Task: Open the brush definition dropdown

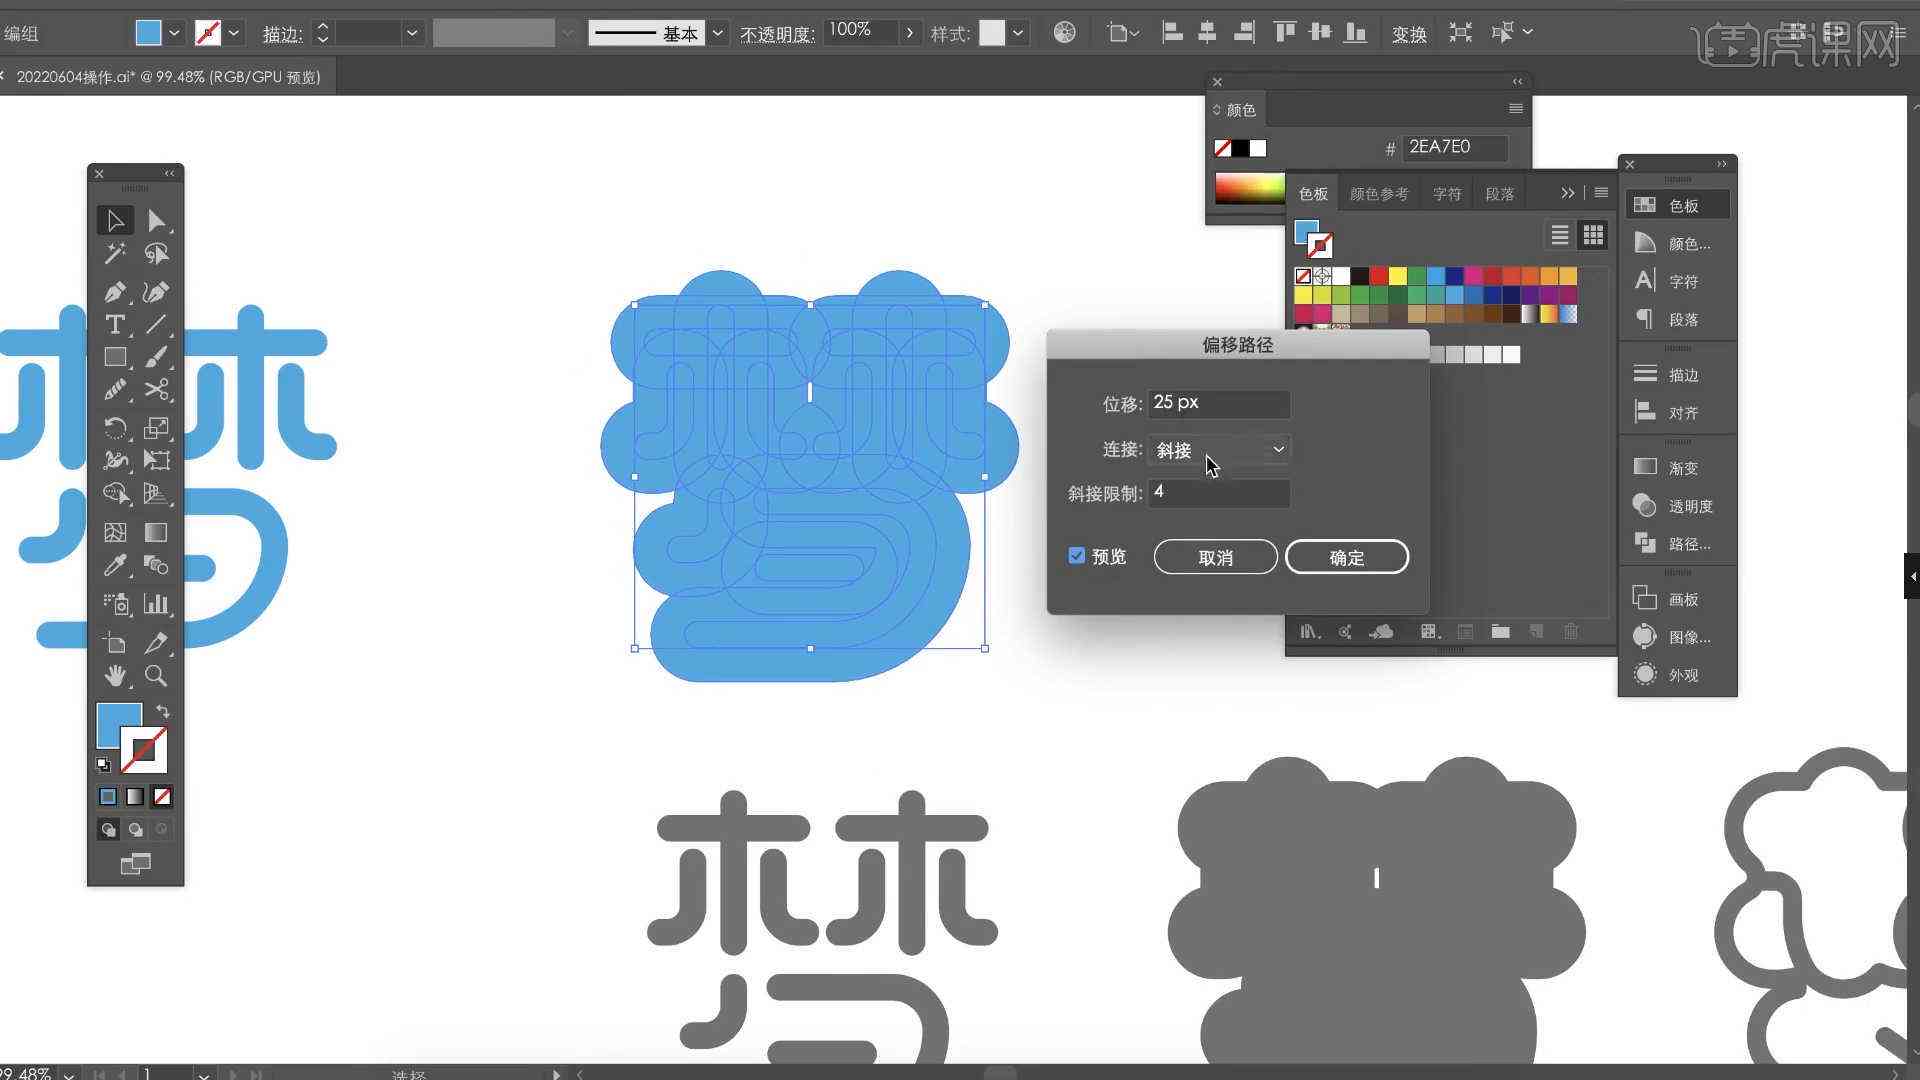Action: [x=718, y=33]
